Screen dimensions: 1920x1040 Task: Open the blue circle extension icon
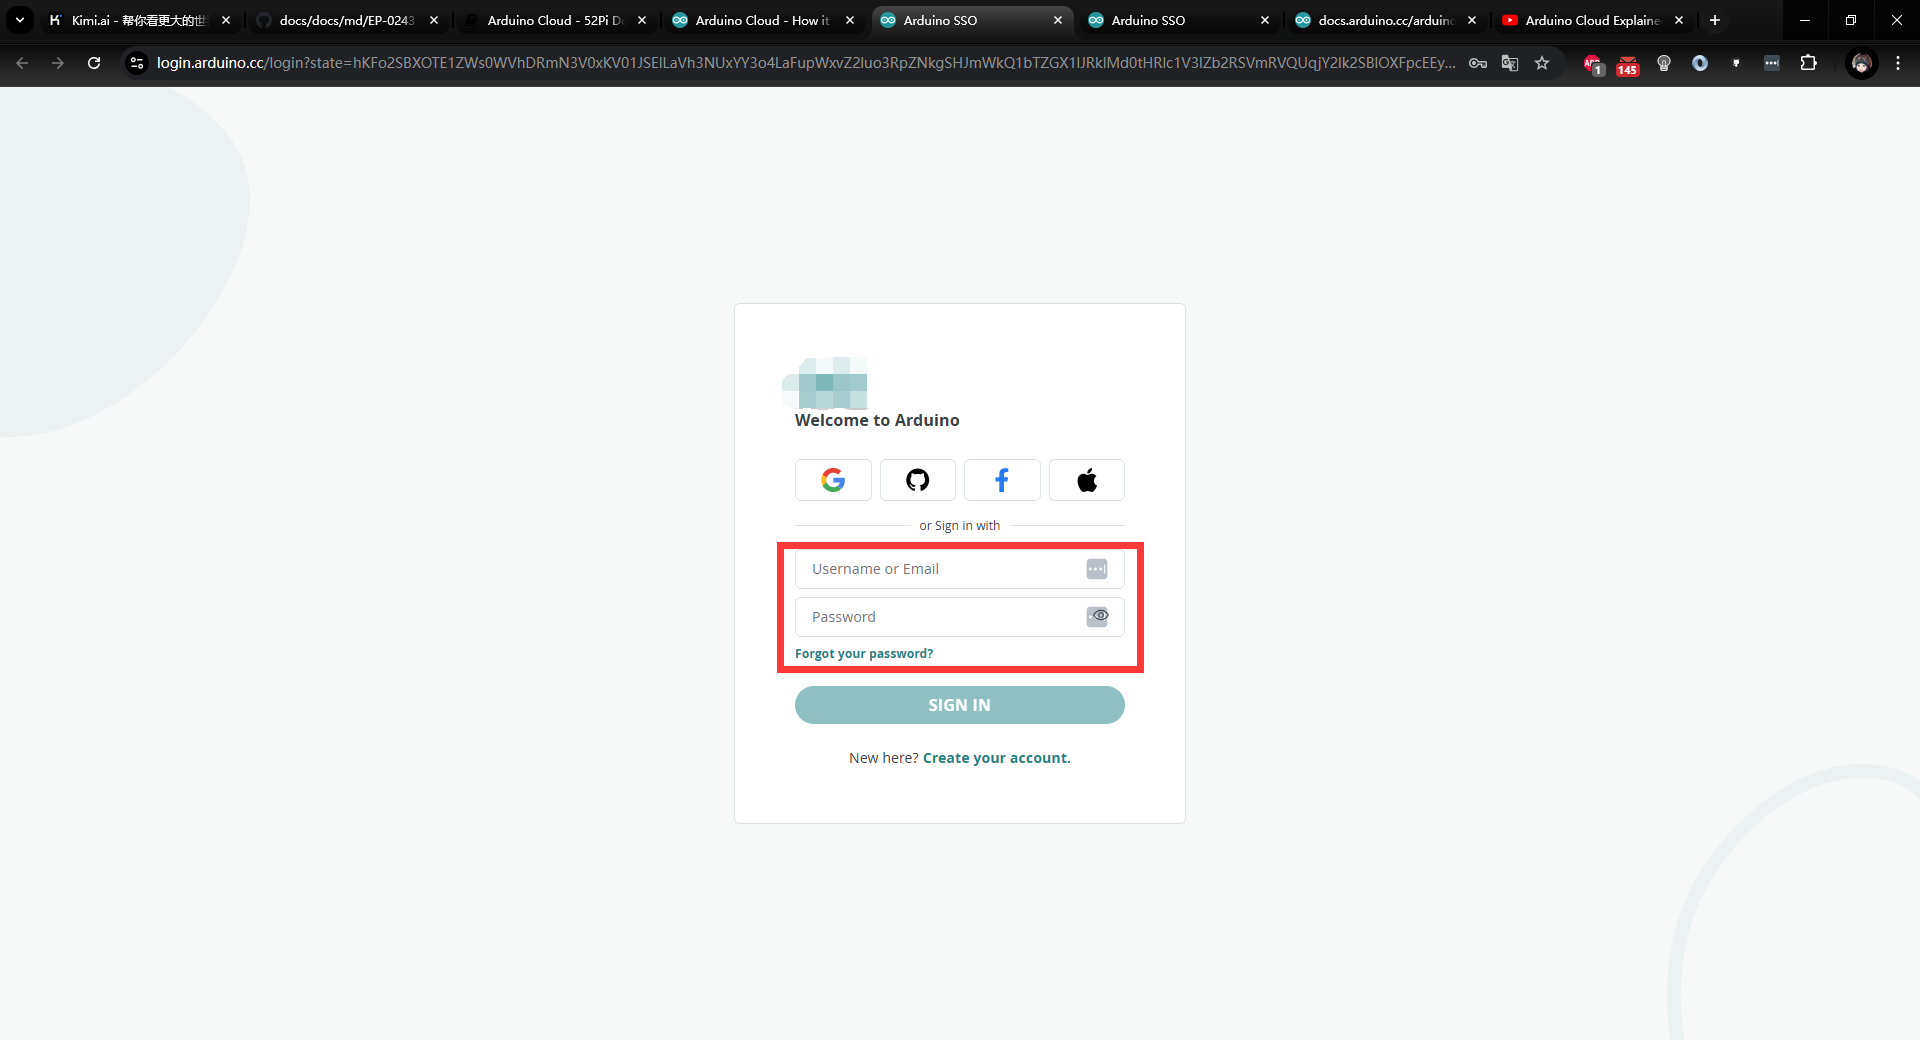coord(1700,63)
